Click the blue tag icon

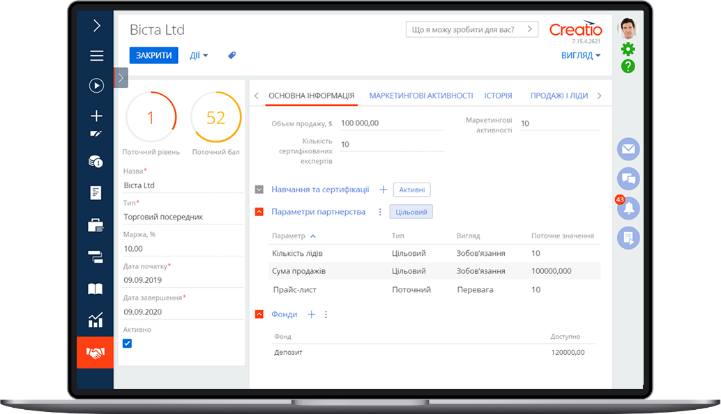(232, 55)
